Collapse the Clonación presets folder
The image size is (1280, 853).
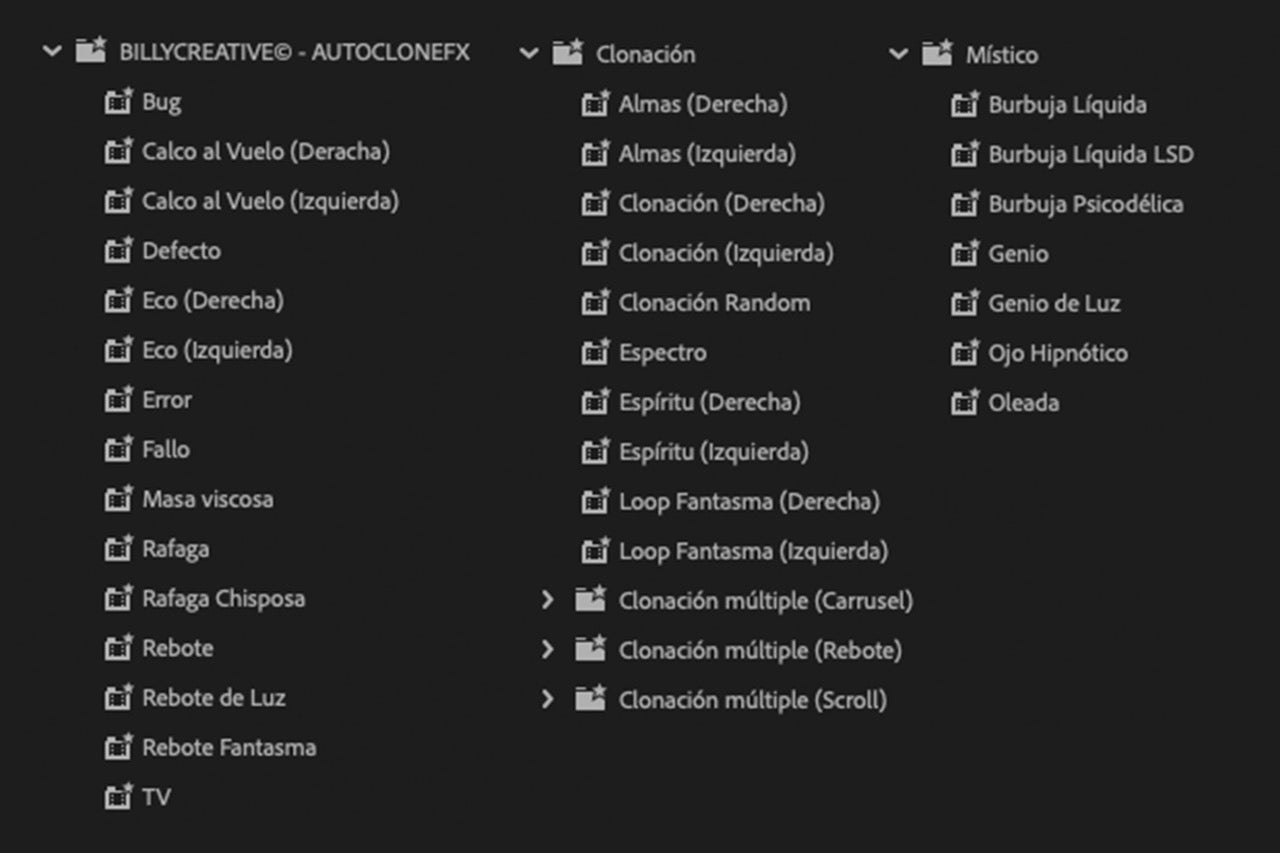[529, 54]
